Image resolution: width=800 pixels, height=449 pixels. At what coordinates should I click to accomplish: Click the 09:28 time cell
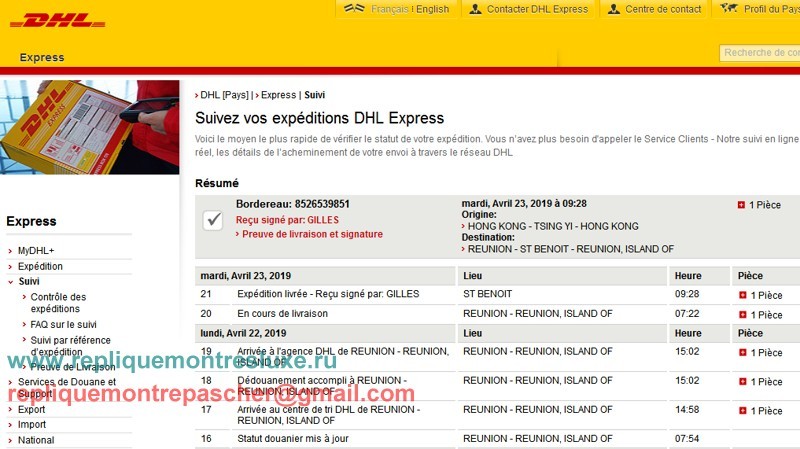[x=687, y=294]
